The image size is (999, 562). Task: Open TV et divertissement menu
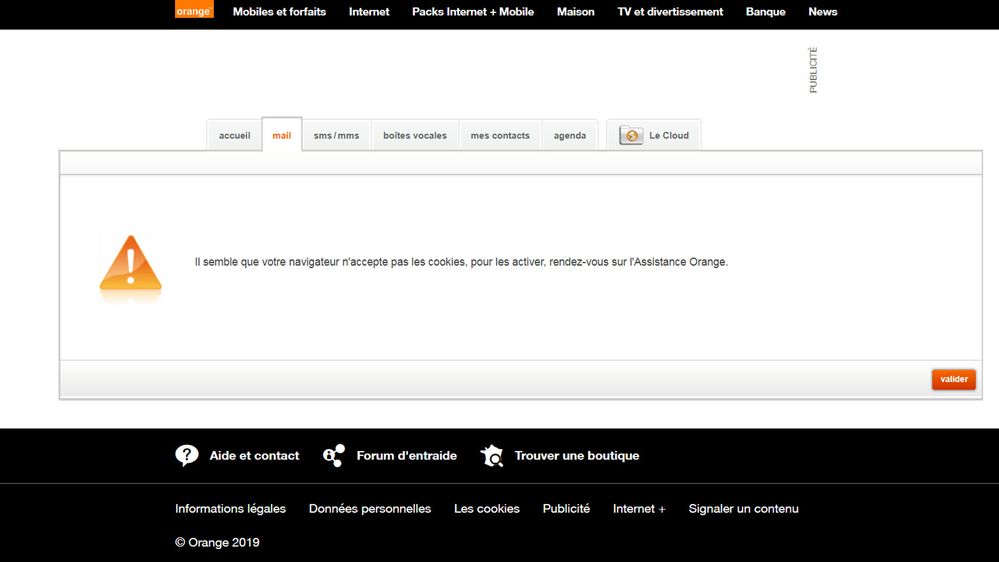(670, 11)
